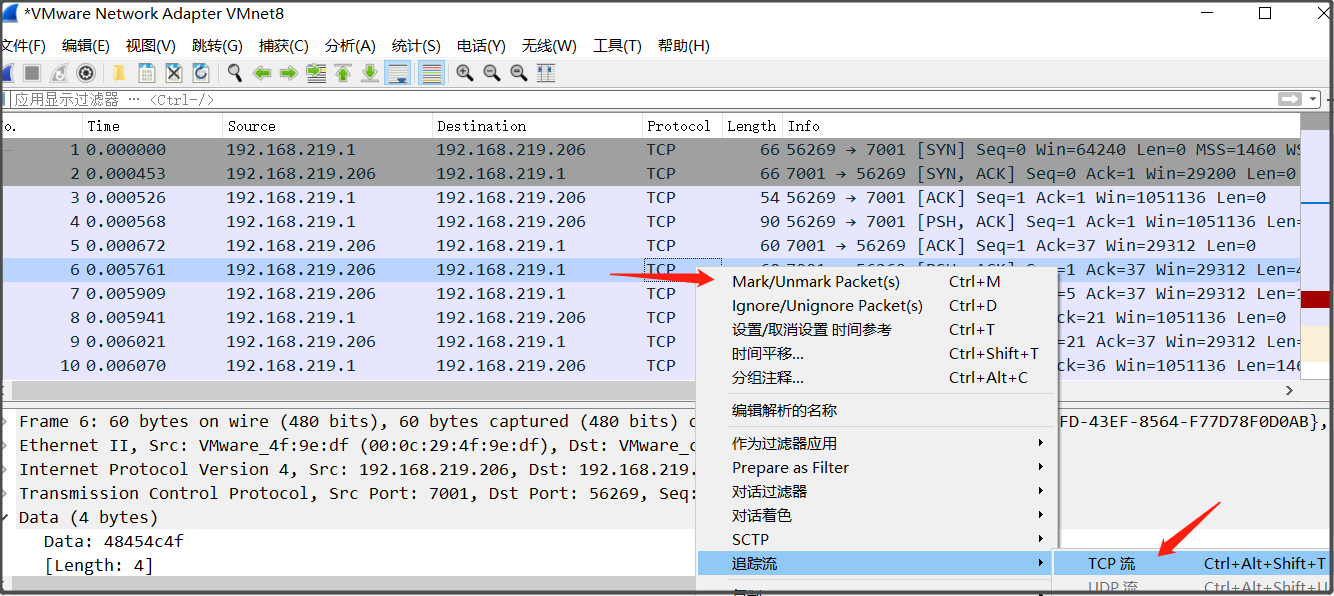Open the 视图(V) menu
The height and width of the screenshot is (596, 1334).
tap(151, 46)
